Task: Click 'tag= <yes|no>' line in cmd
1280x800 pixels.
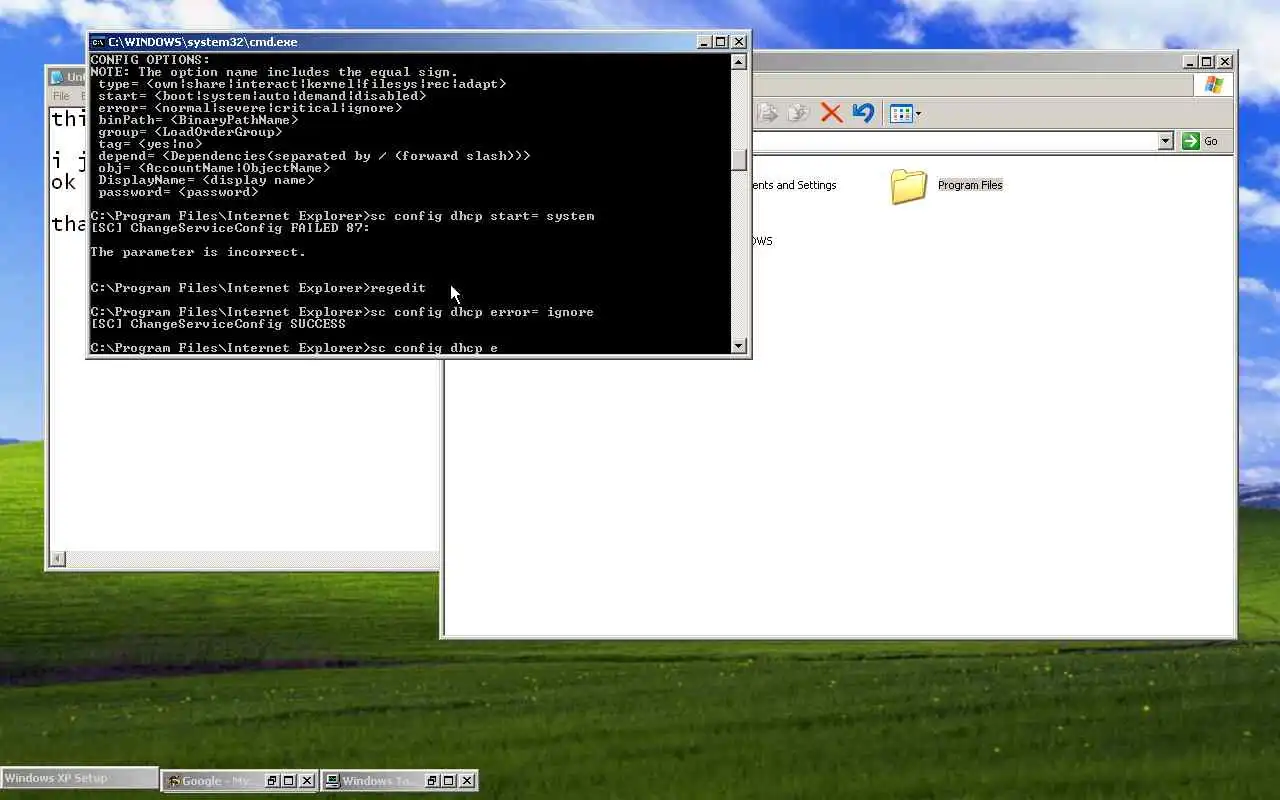Action: [x=150, y=144]
